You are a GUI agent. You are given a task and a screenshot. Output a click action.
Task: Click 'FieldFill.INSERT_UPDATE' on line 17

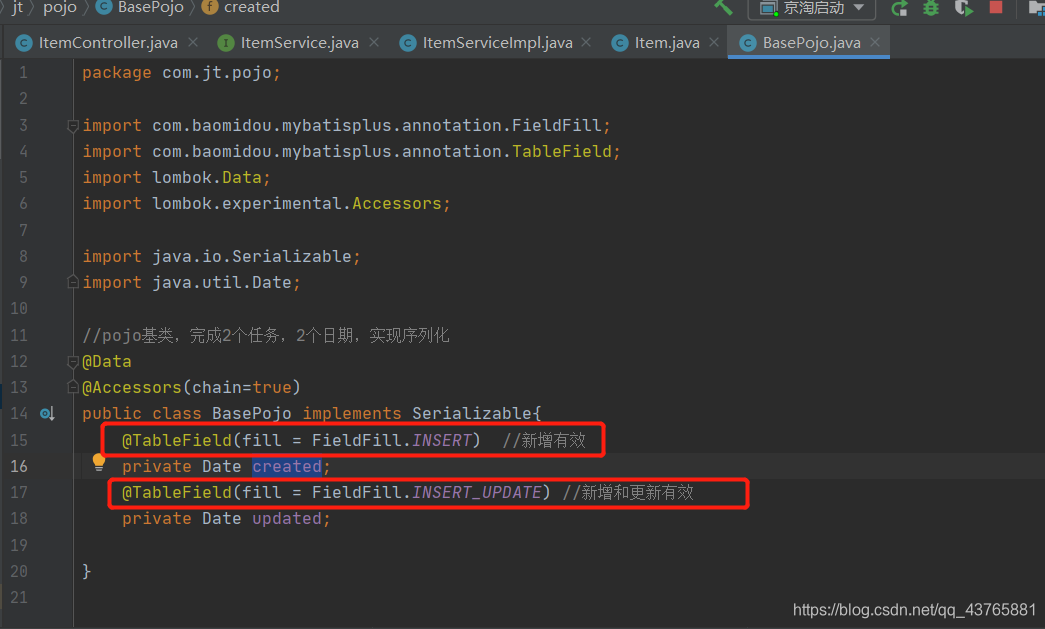(427, 492)
